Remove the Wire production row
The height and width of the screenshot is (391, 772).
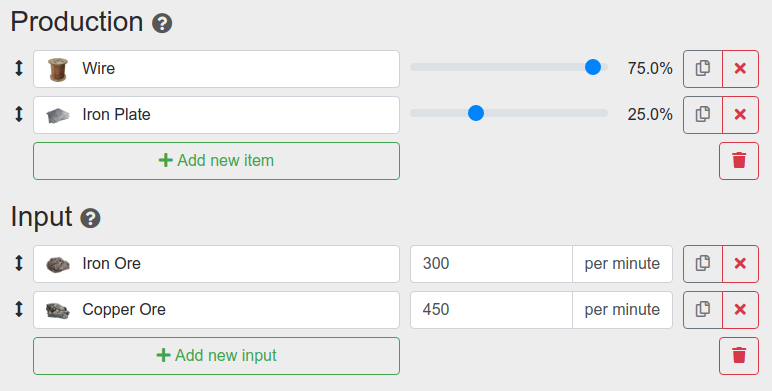740,69
